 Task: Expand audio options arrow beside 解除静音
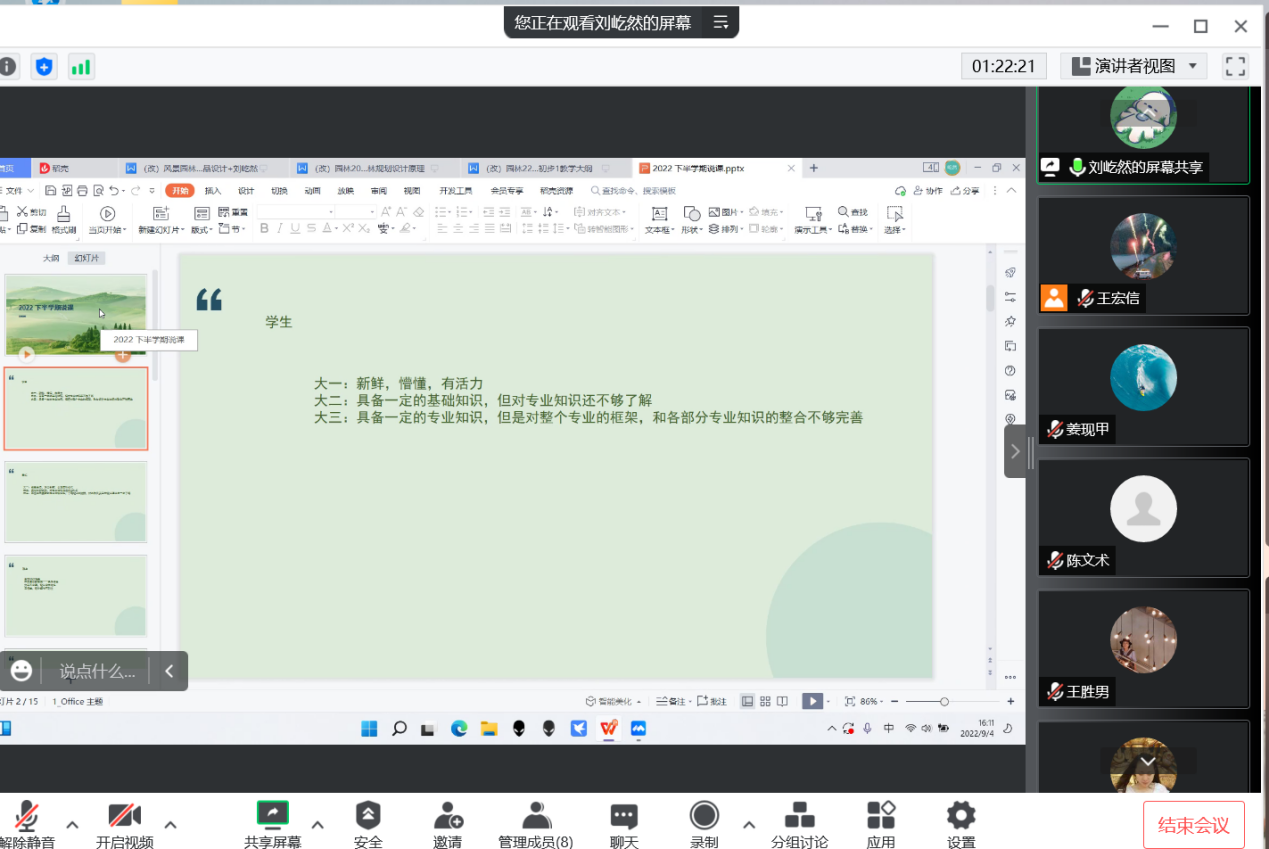[x=72, y=824]
